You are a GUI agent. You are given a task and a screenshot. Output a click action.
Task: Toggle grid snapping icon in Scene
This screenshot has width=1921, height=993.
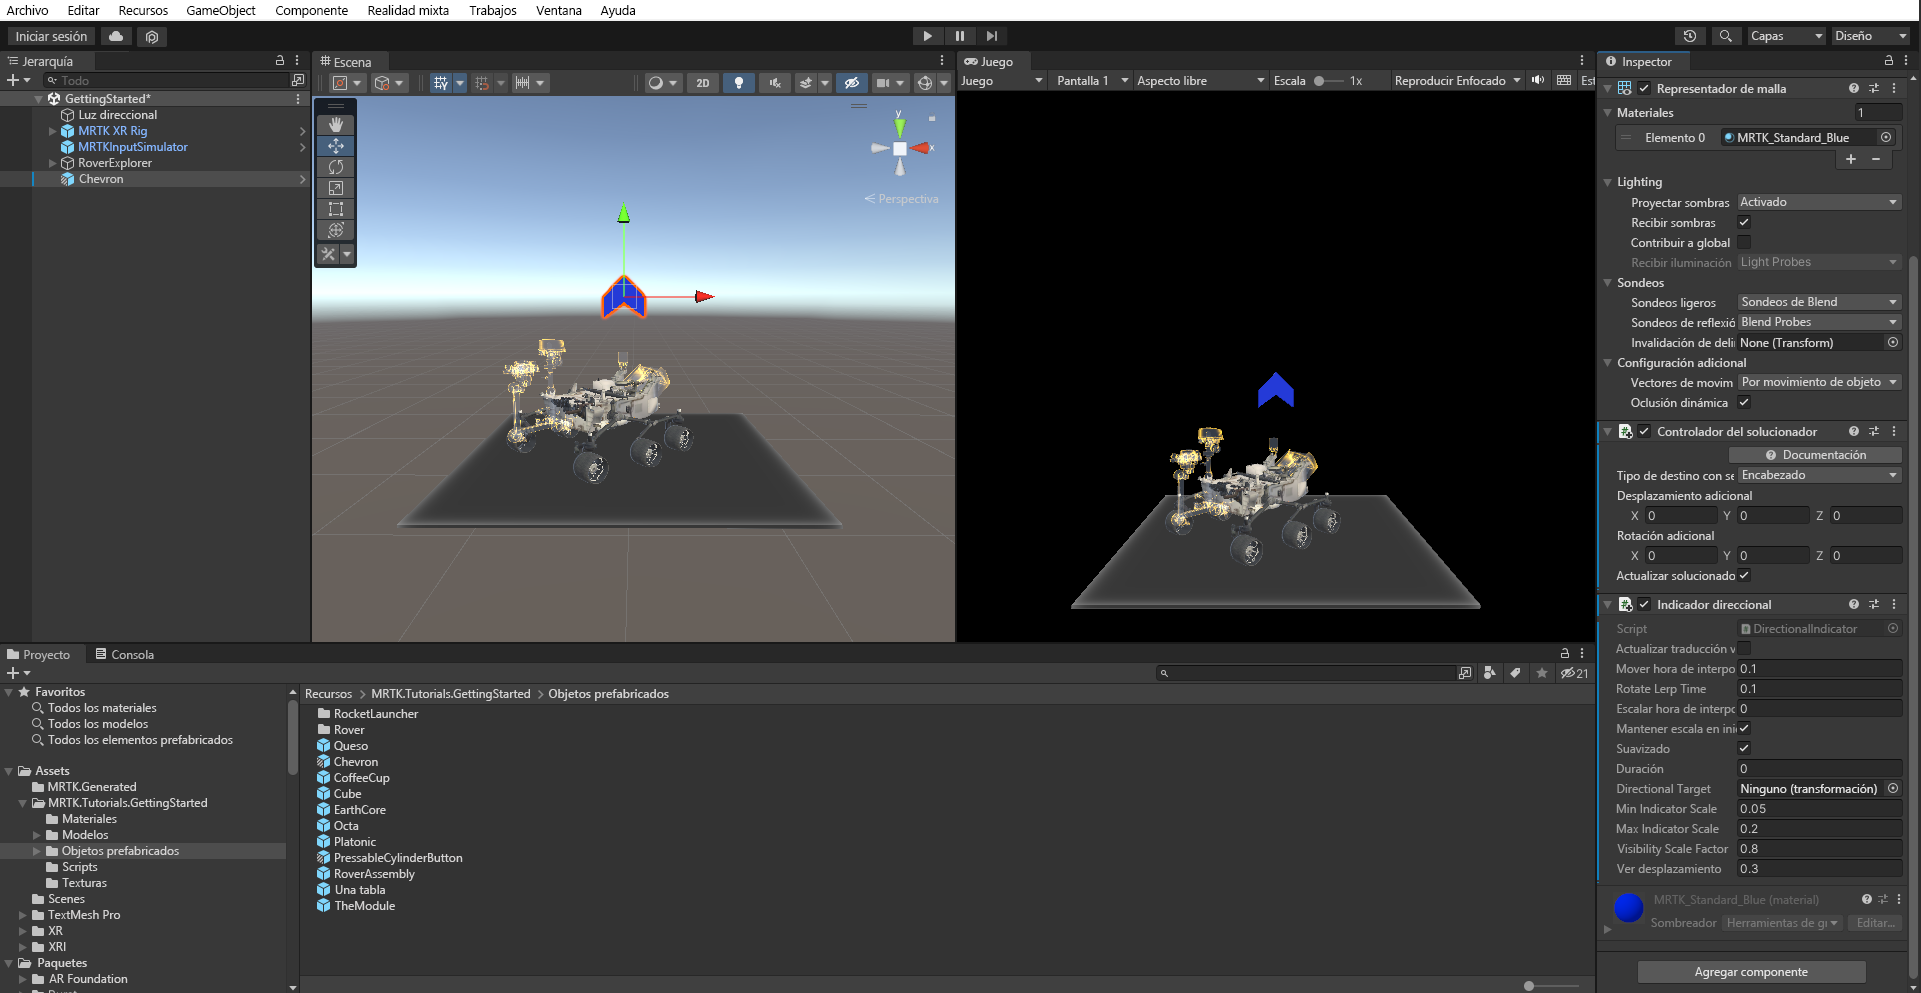(441, 83)
